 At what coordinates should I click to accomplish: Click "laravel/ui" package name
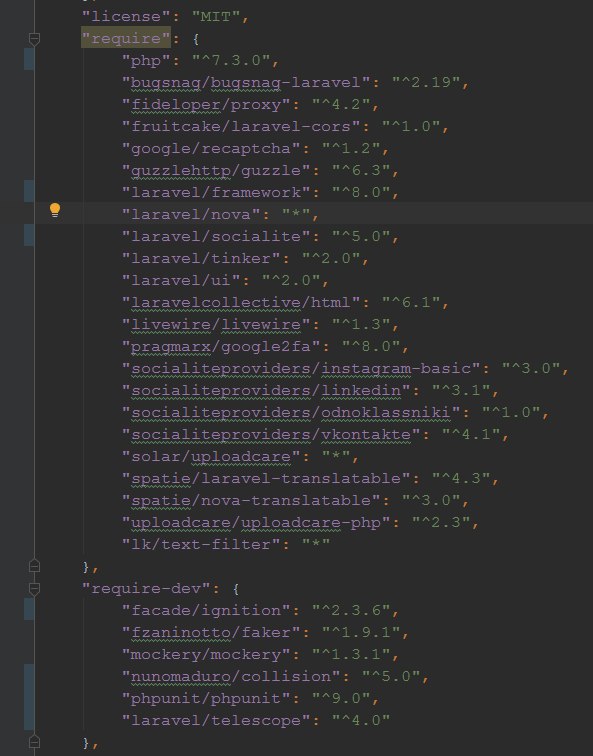click(x=181, y=280)
